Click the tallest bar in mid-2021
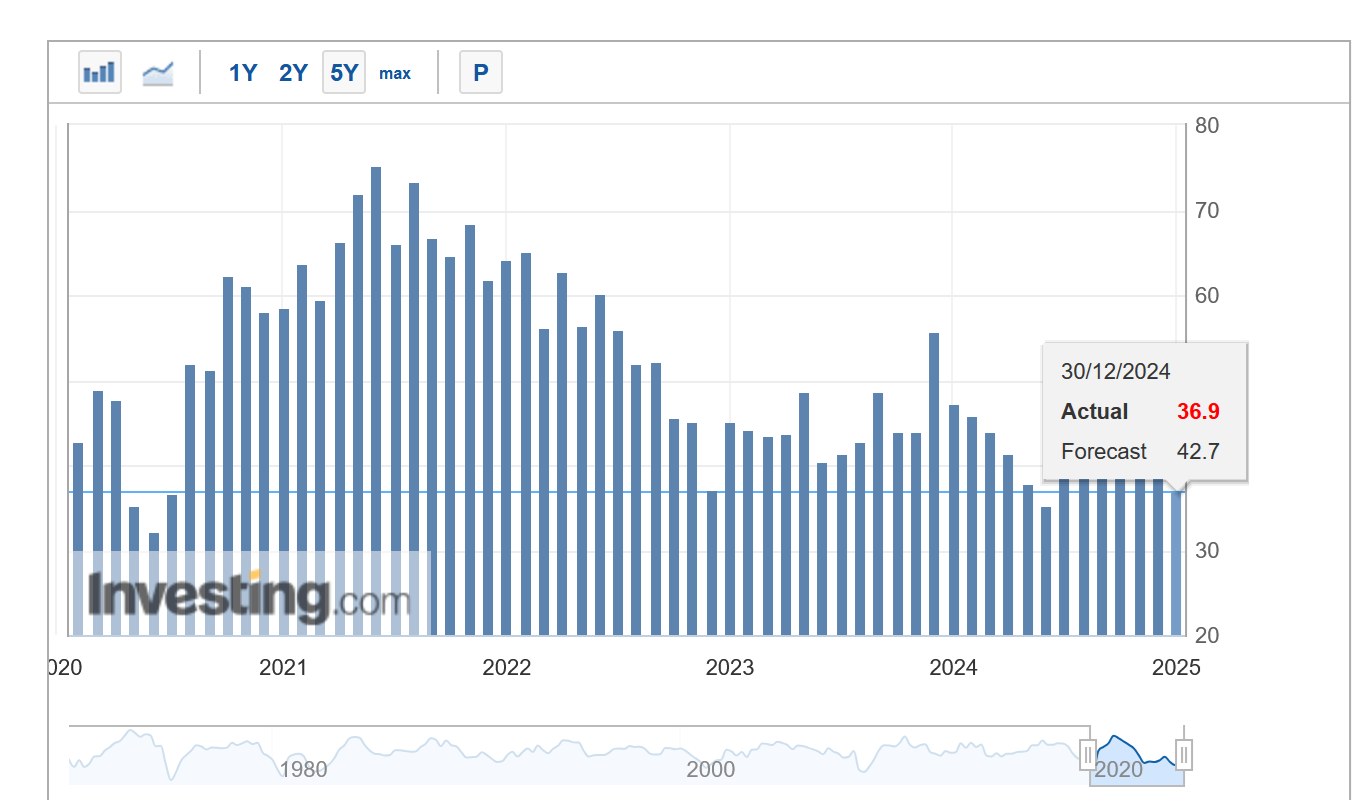Image resolution: width=1355 pixels, height=800 pixels. pos(376,401)
